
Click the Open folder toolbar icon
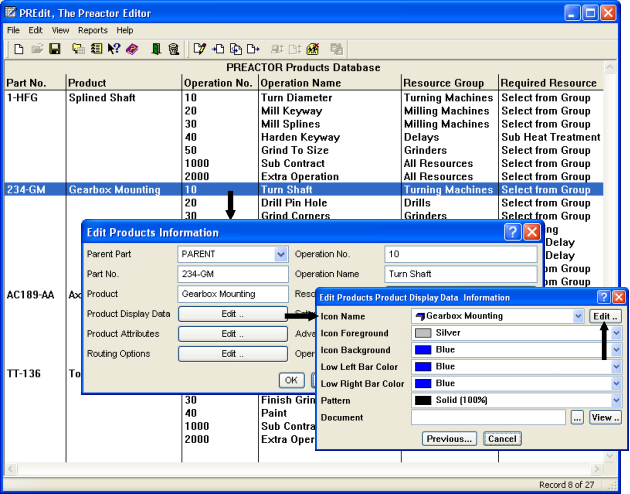(x=37, y=49)
